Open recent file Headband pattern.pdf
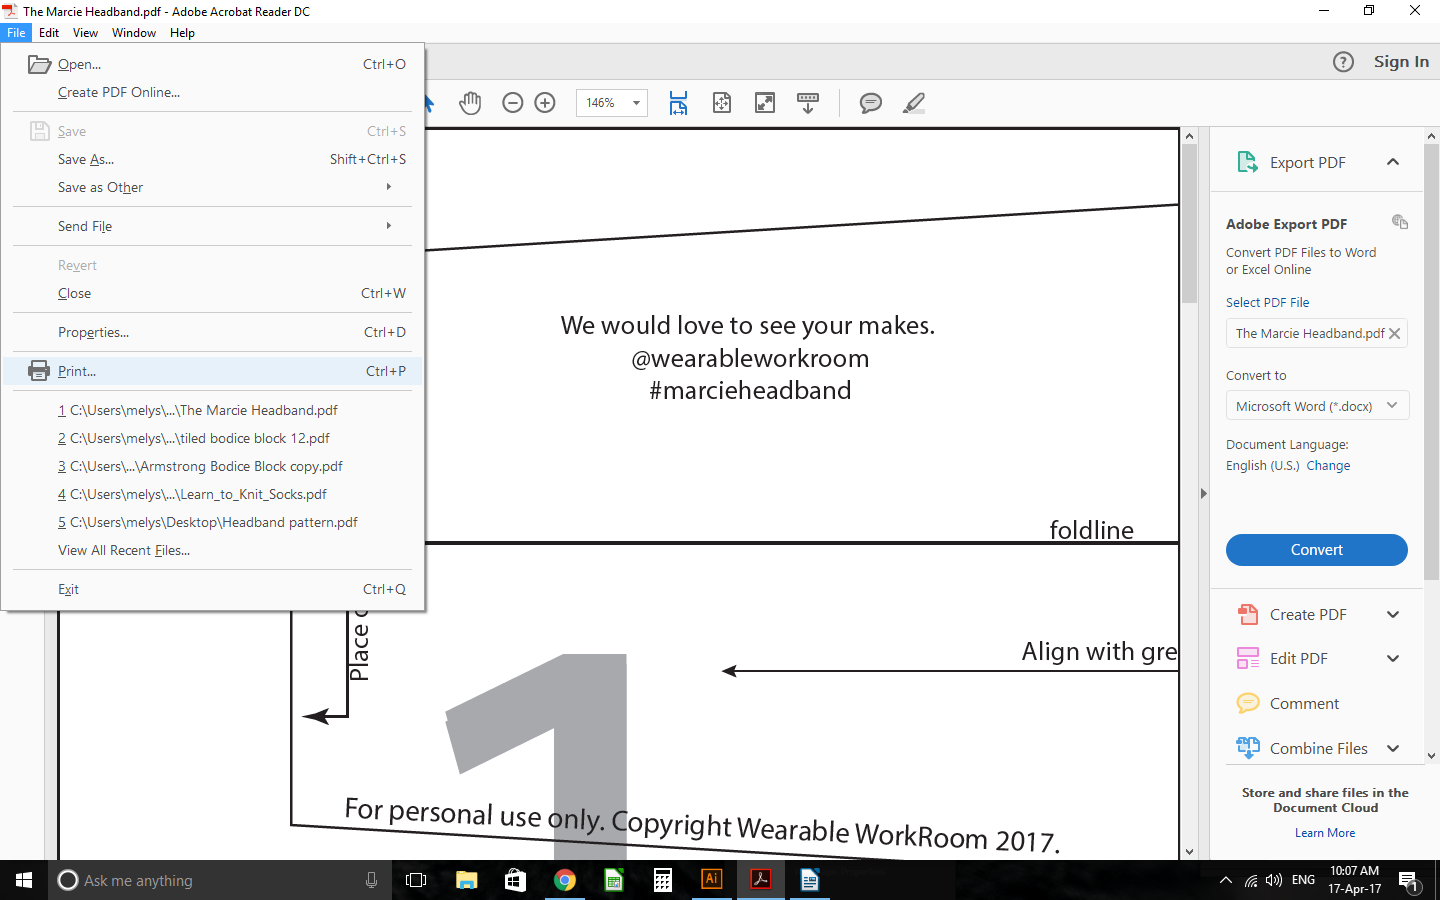 point(212,522)
